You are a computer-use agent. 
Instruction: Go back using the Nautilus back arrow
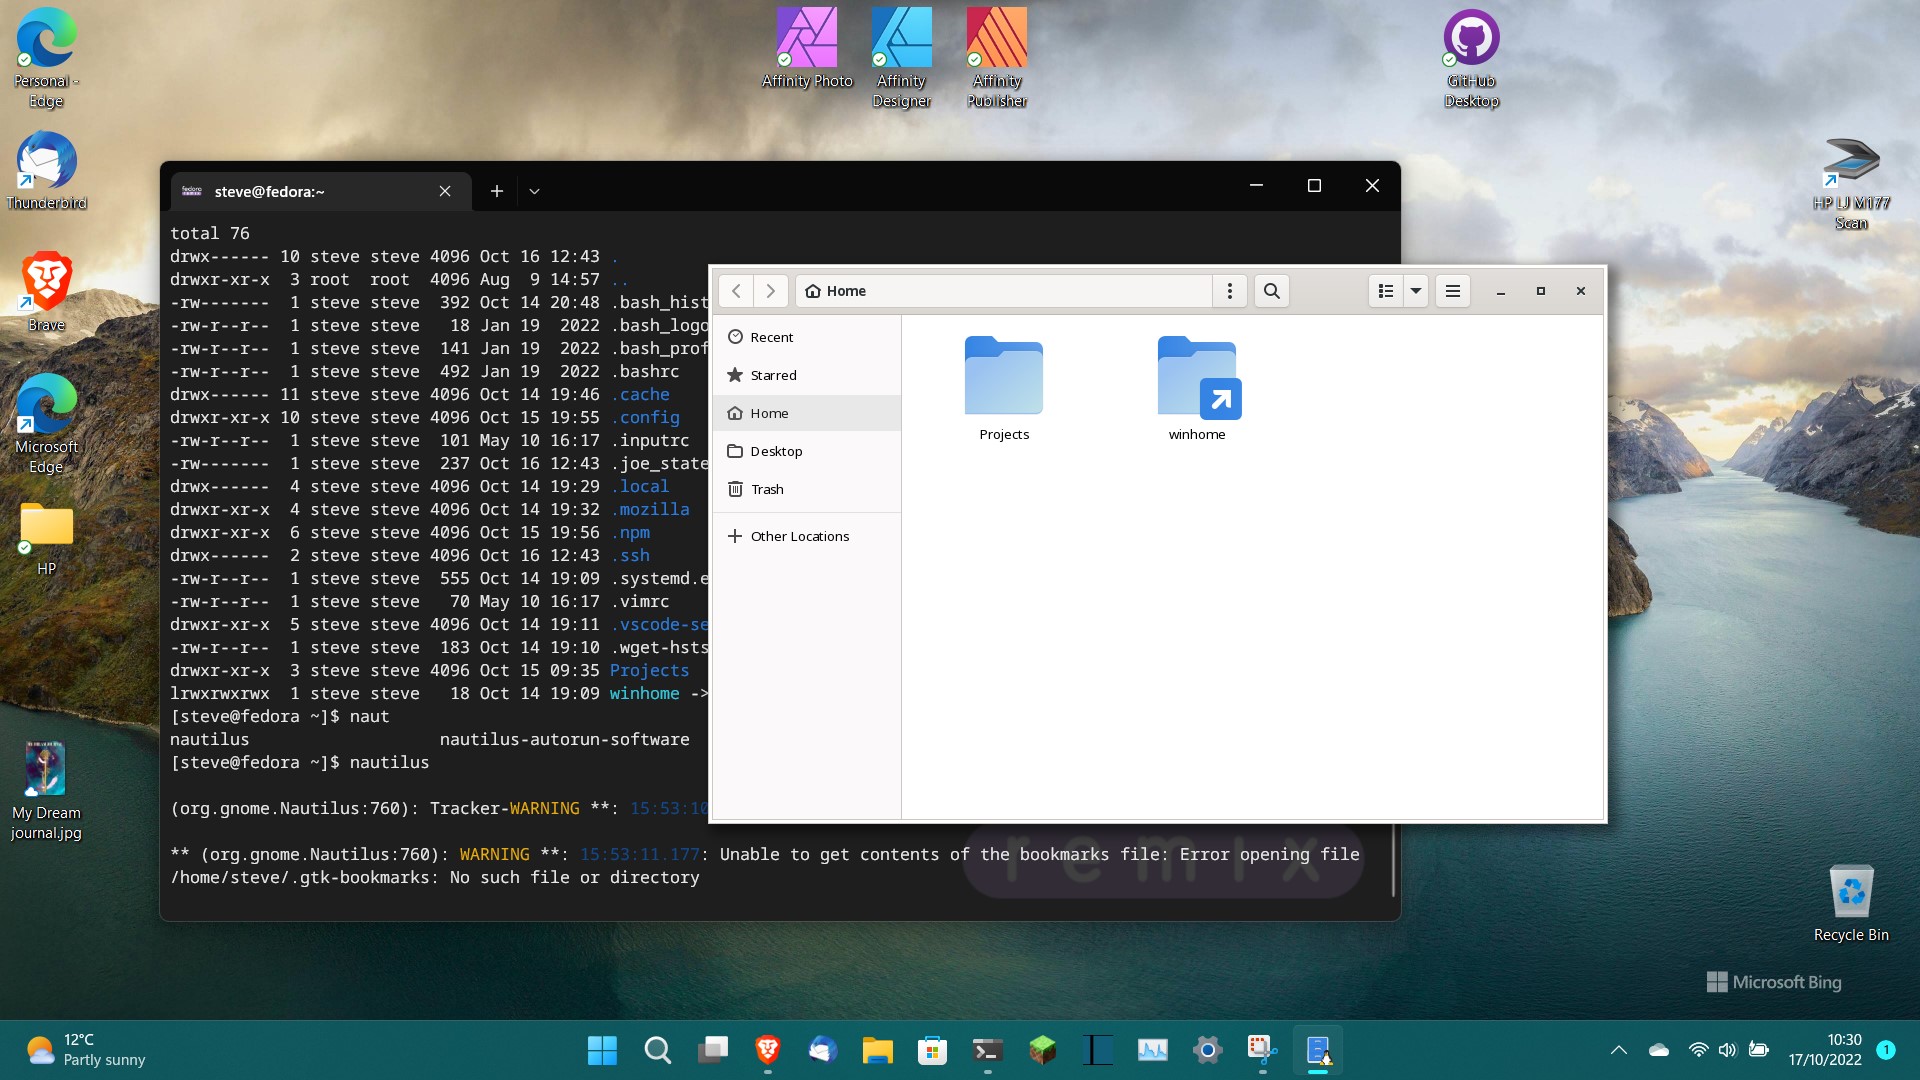pos(736,291)
